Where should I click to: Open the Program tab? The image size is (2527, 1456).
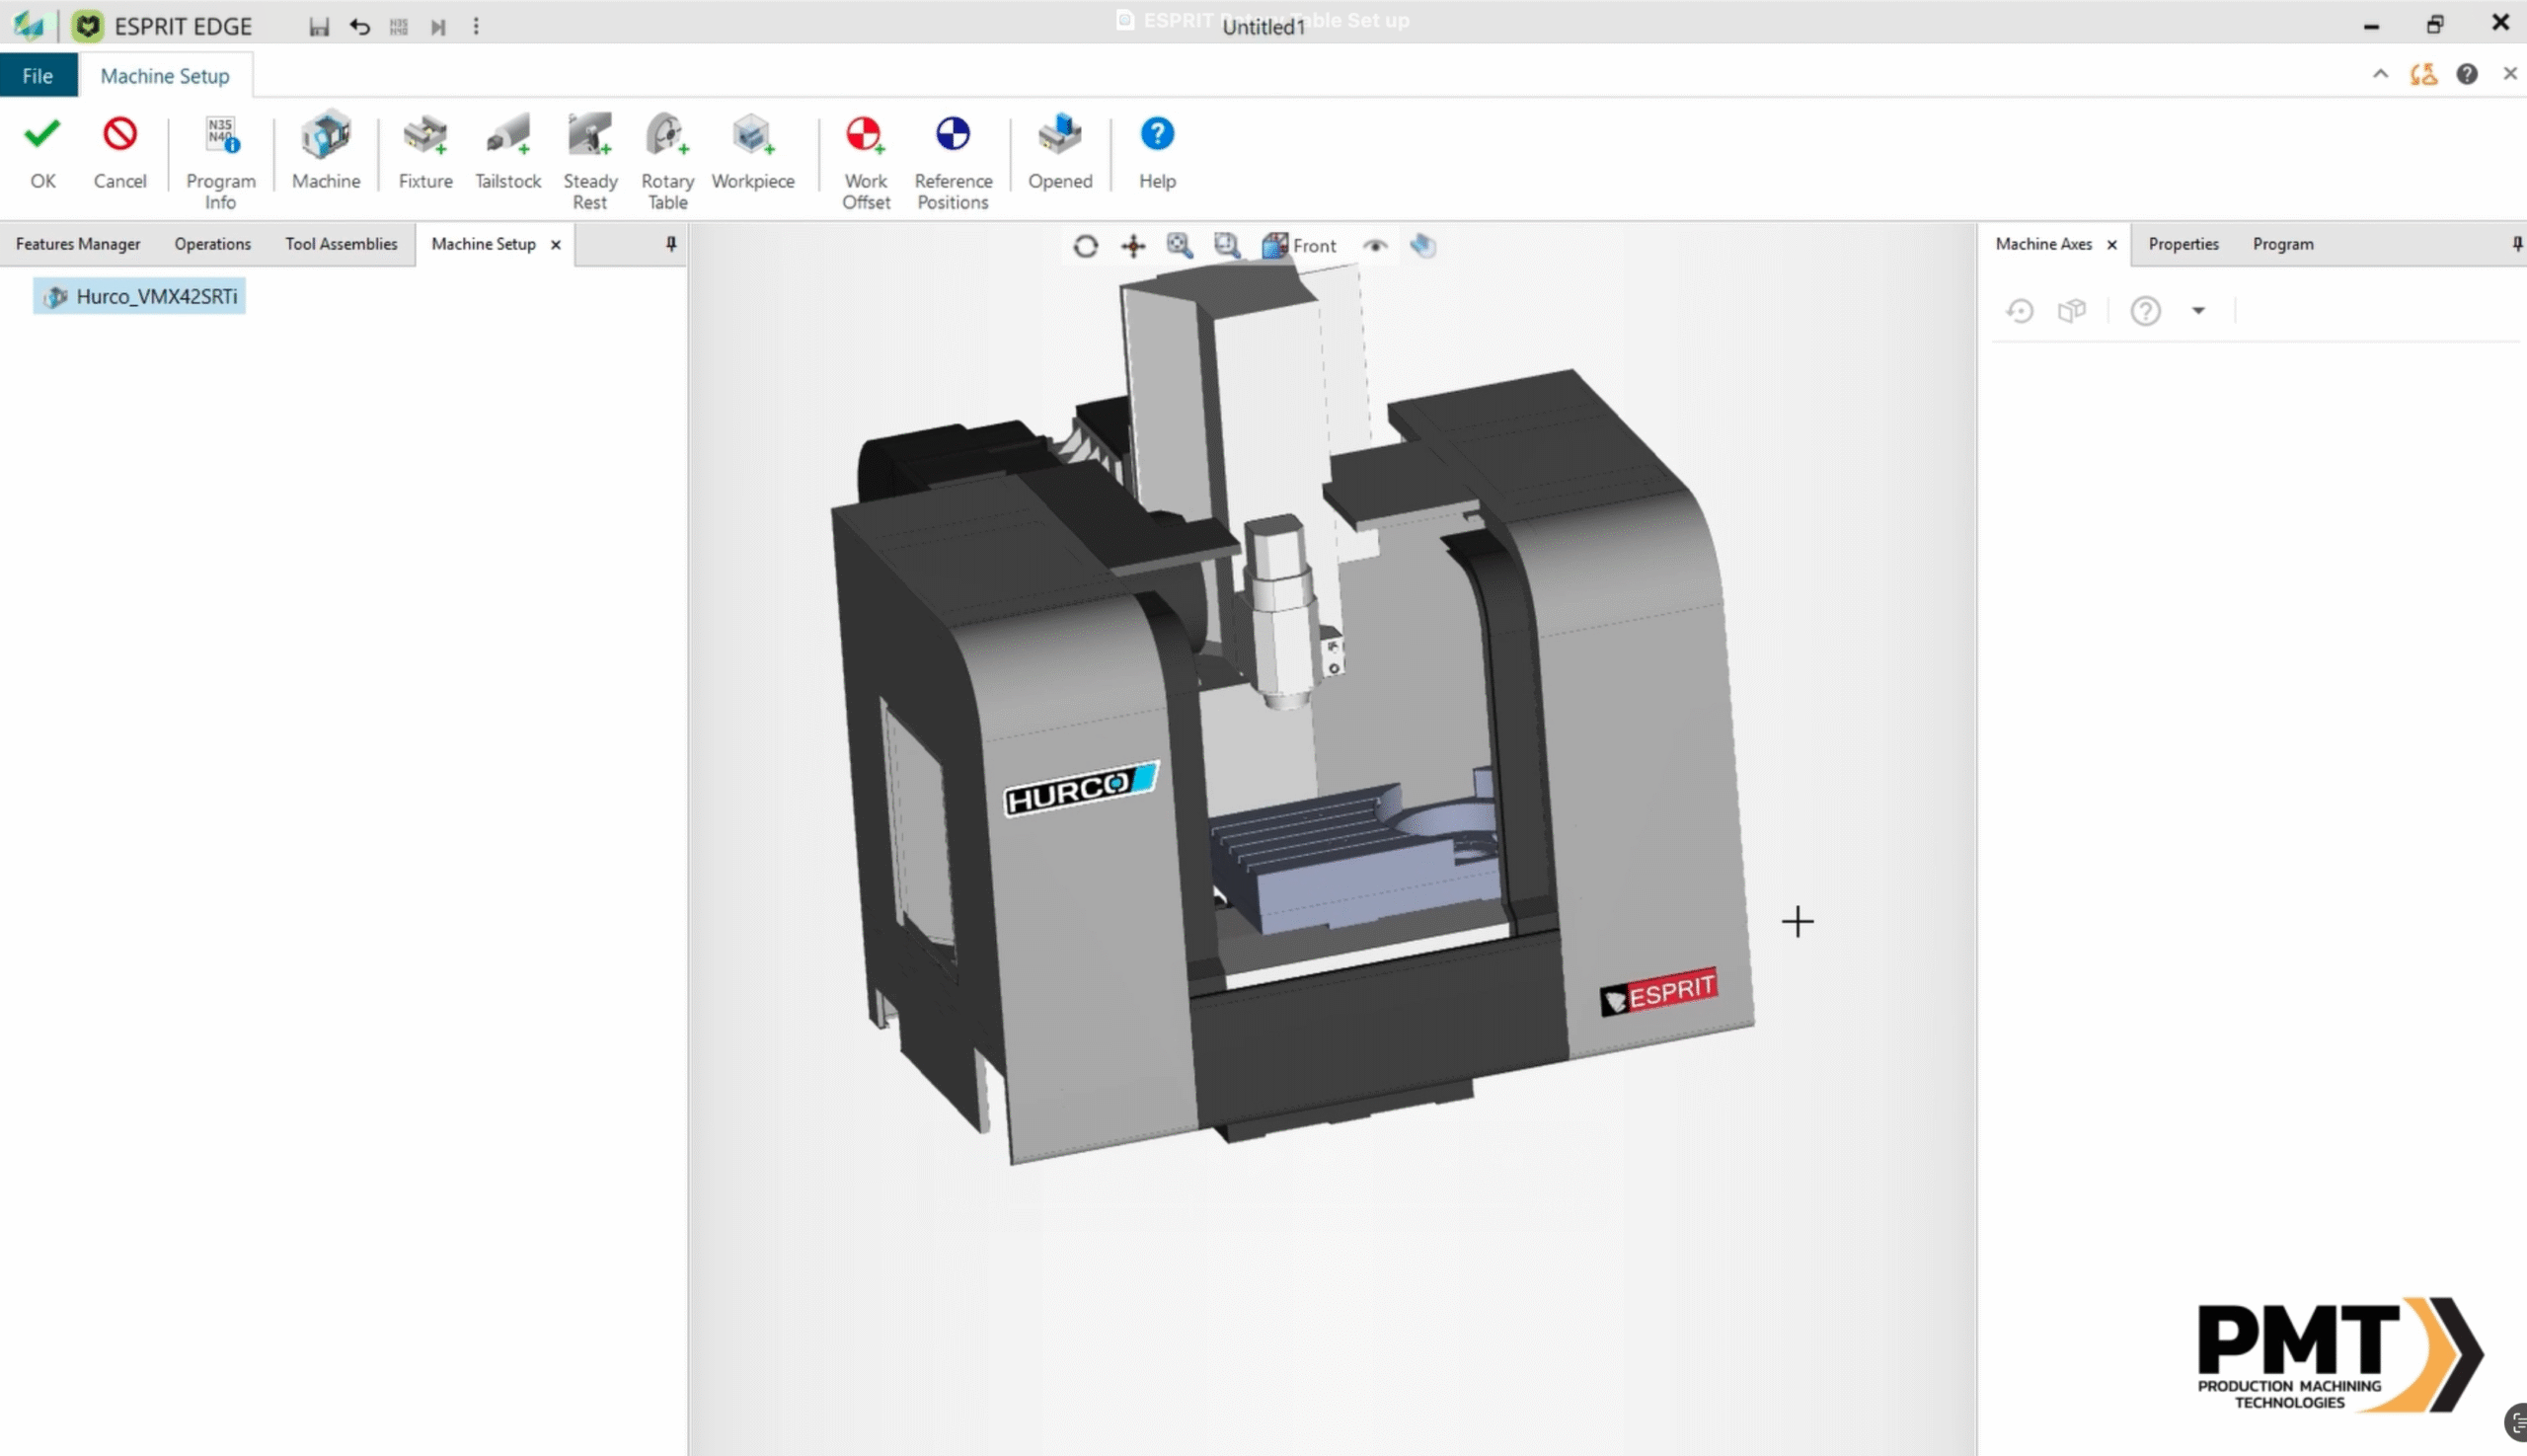(x=2282, y=244)
